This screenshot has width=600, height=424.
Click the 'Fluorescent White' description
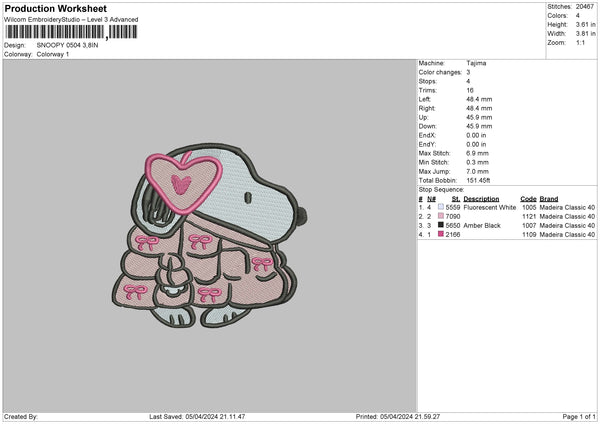click(489, 207)
